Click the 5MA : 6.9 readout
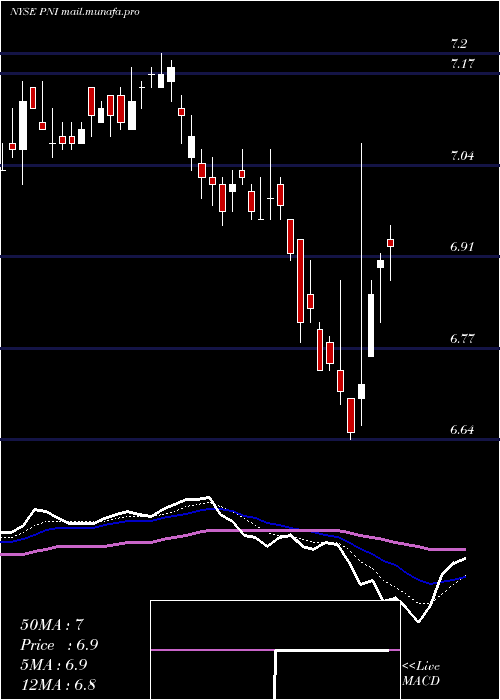Screen dimensions: 500x700 54,665
